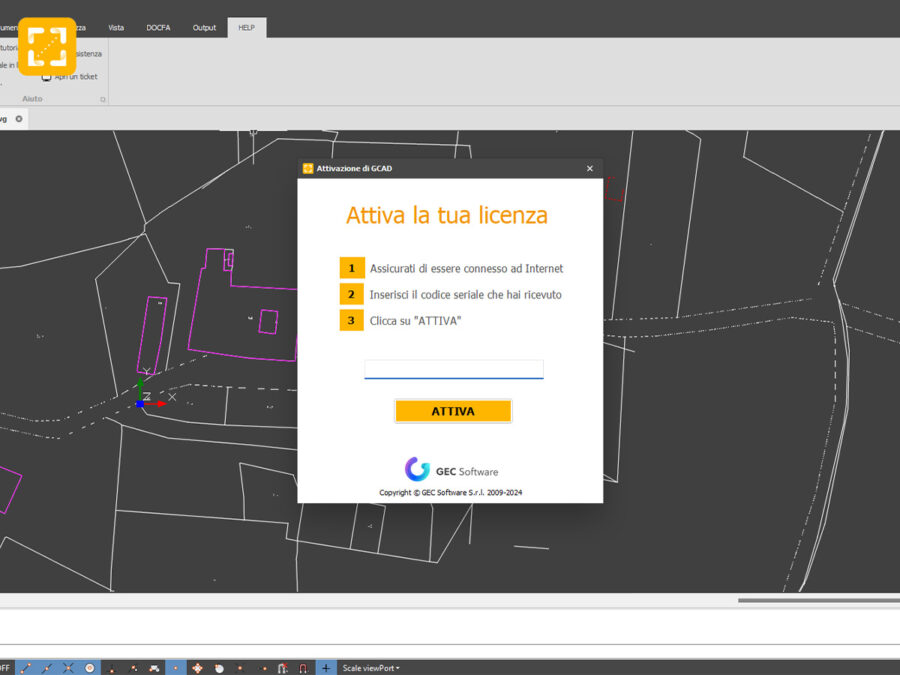This screenshot has height=675, width=900.
Task: Click the ATTIVA button
Action: pyautogui.click(x=453, y=411)
